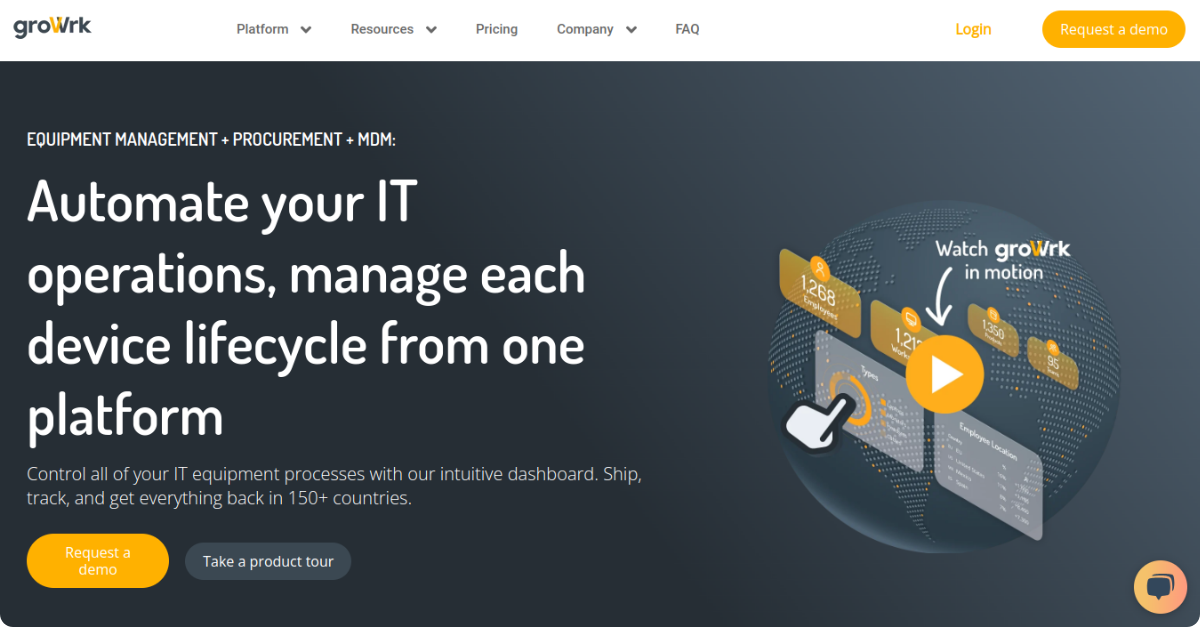Viewport: 1200px width, 627px height.
Task: Click Take a product tour button
Action: click(268, 561)
